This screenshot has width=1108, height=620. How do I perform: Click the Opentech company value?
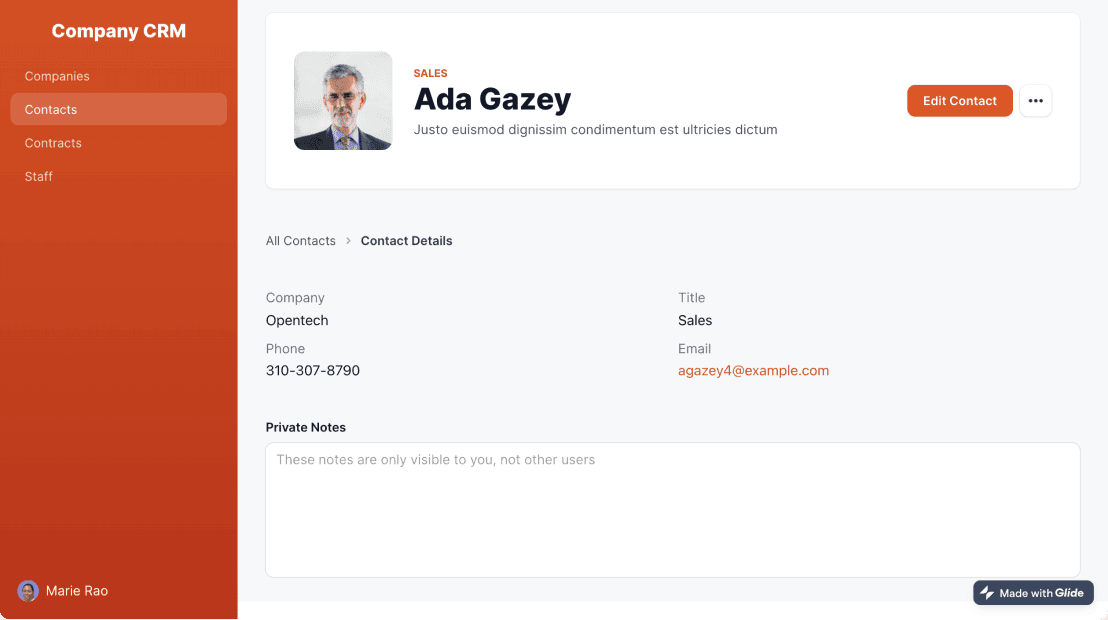pos(297,321)
